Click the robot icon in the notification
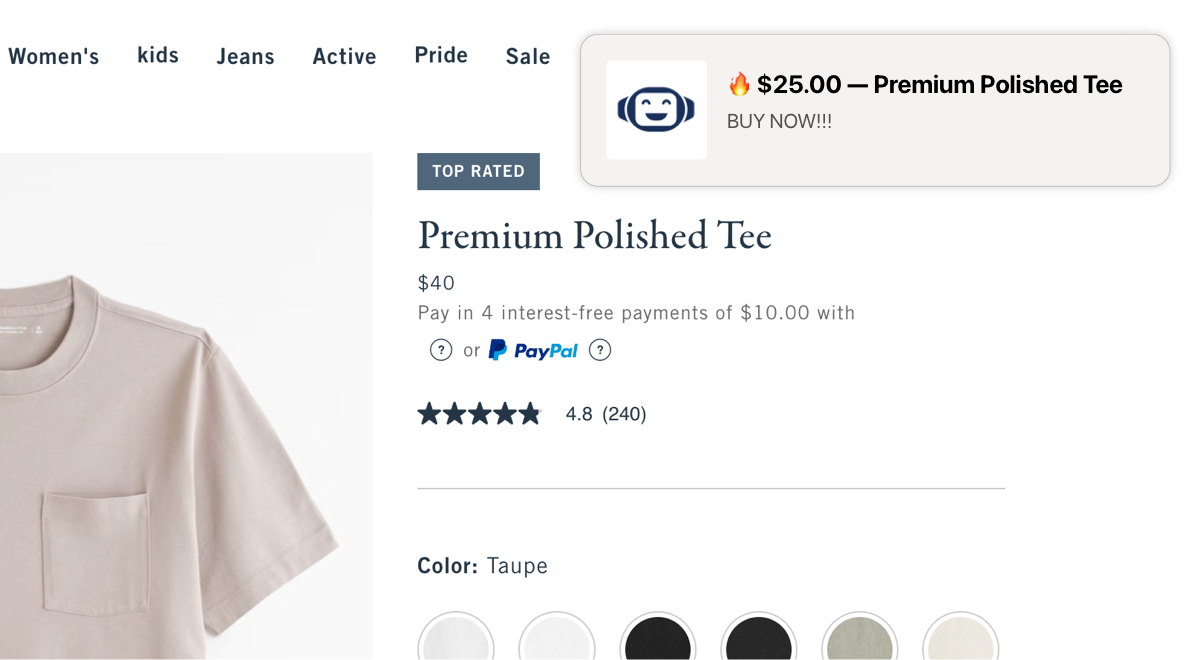Screen dimensions: 1200x660 pyautogui.click(x=656, y=110)
